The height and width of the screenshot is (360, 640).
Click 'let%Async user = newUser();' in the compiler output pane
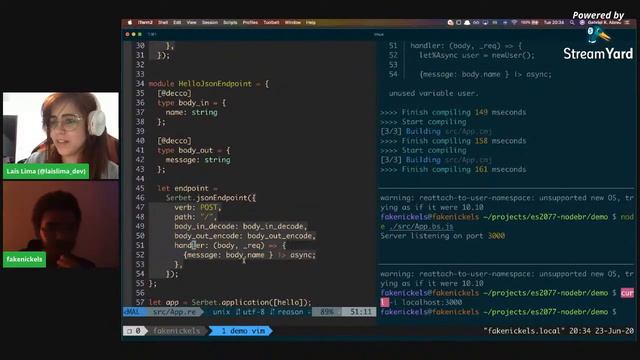tap(476, 55)
